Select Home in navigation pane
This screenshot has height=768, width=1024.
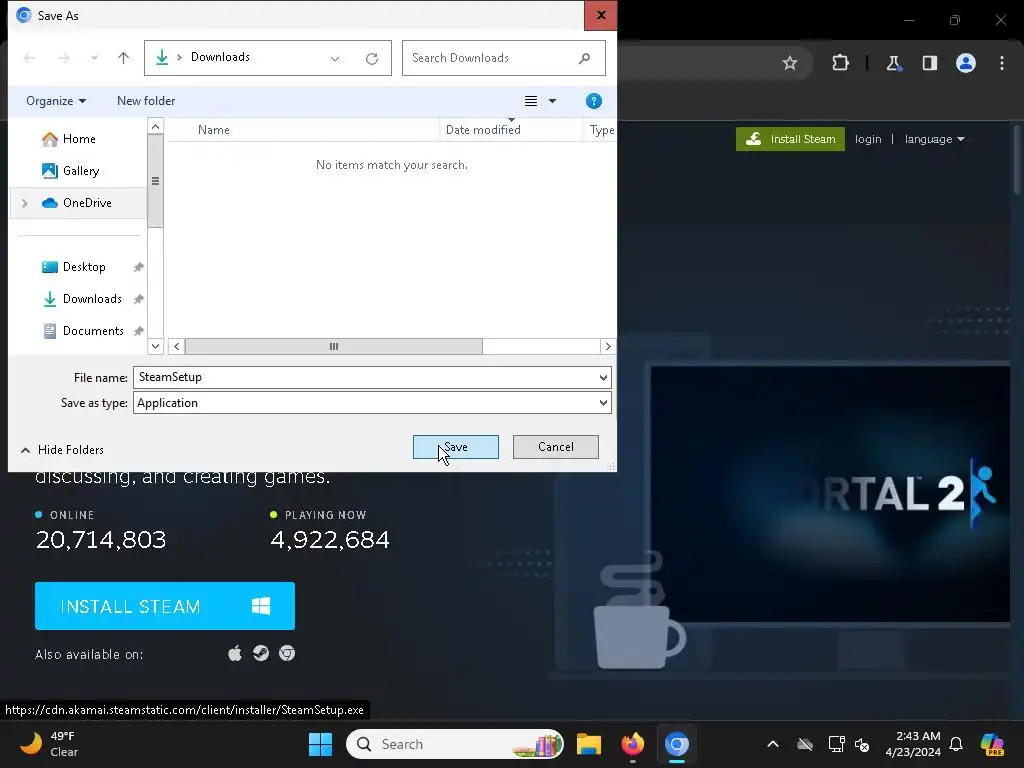click(78, 138)
